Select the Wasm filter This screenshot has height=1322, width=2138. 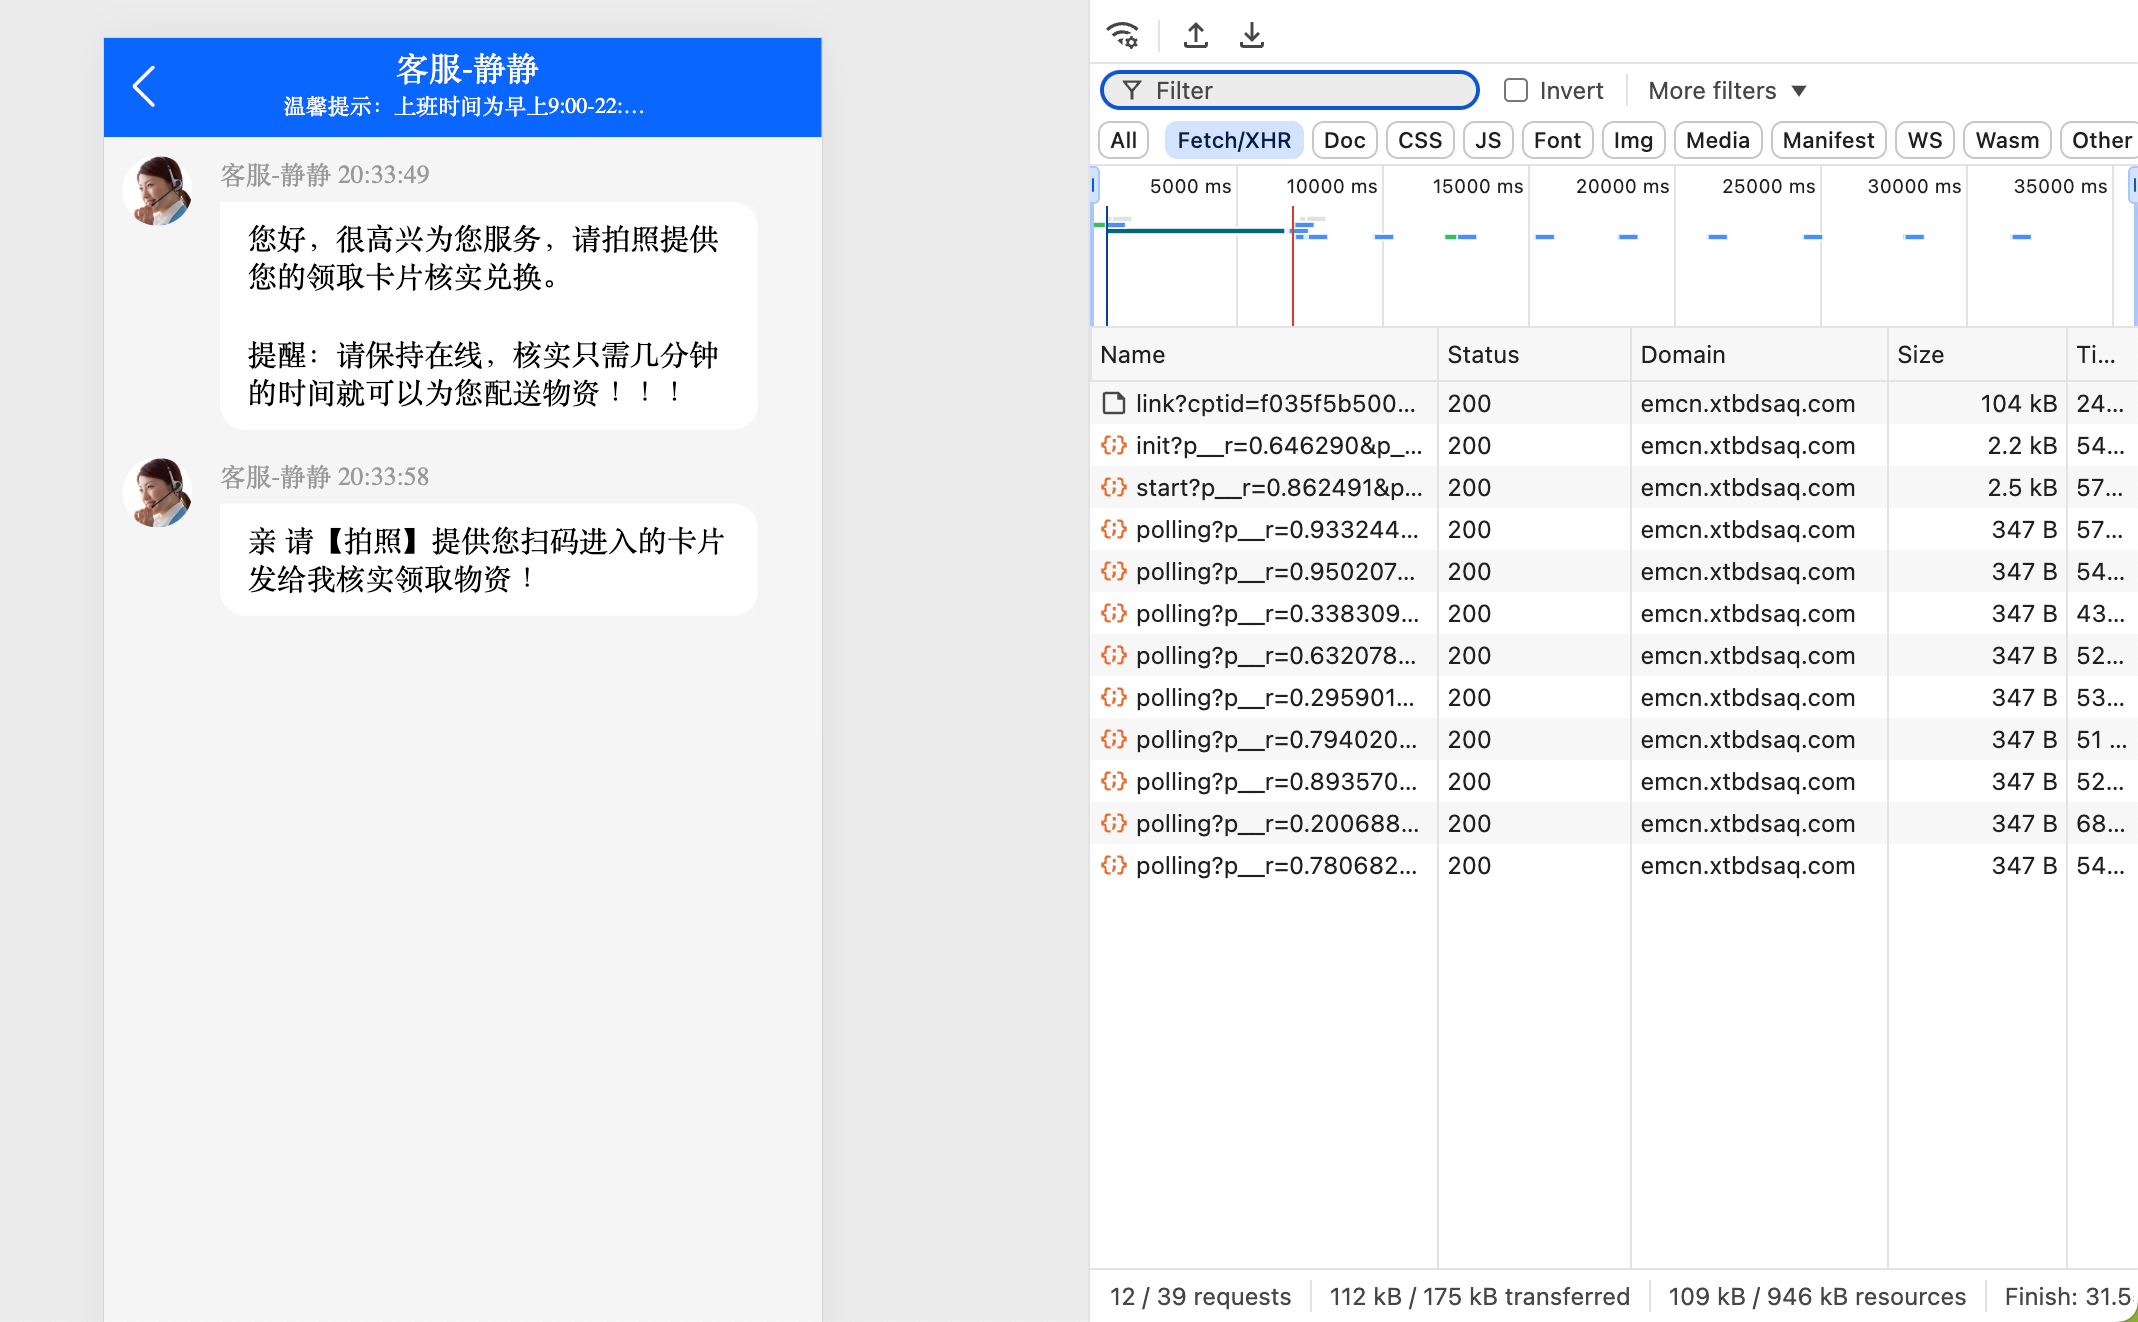(2006, 140)
